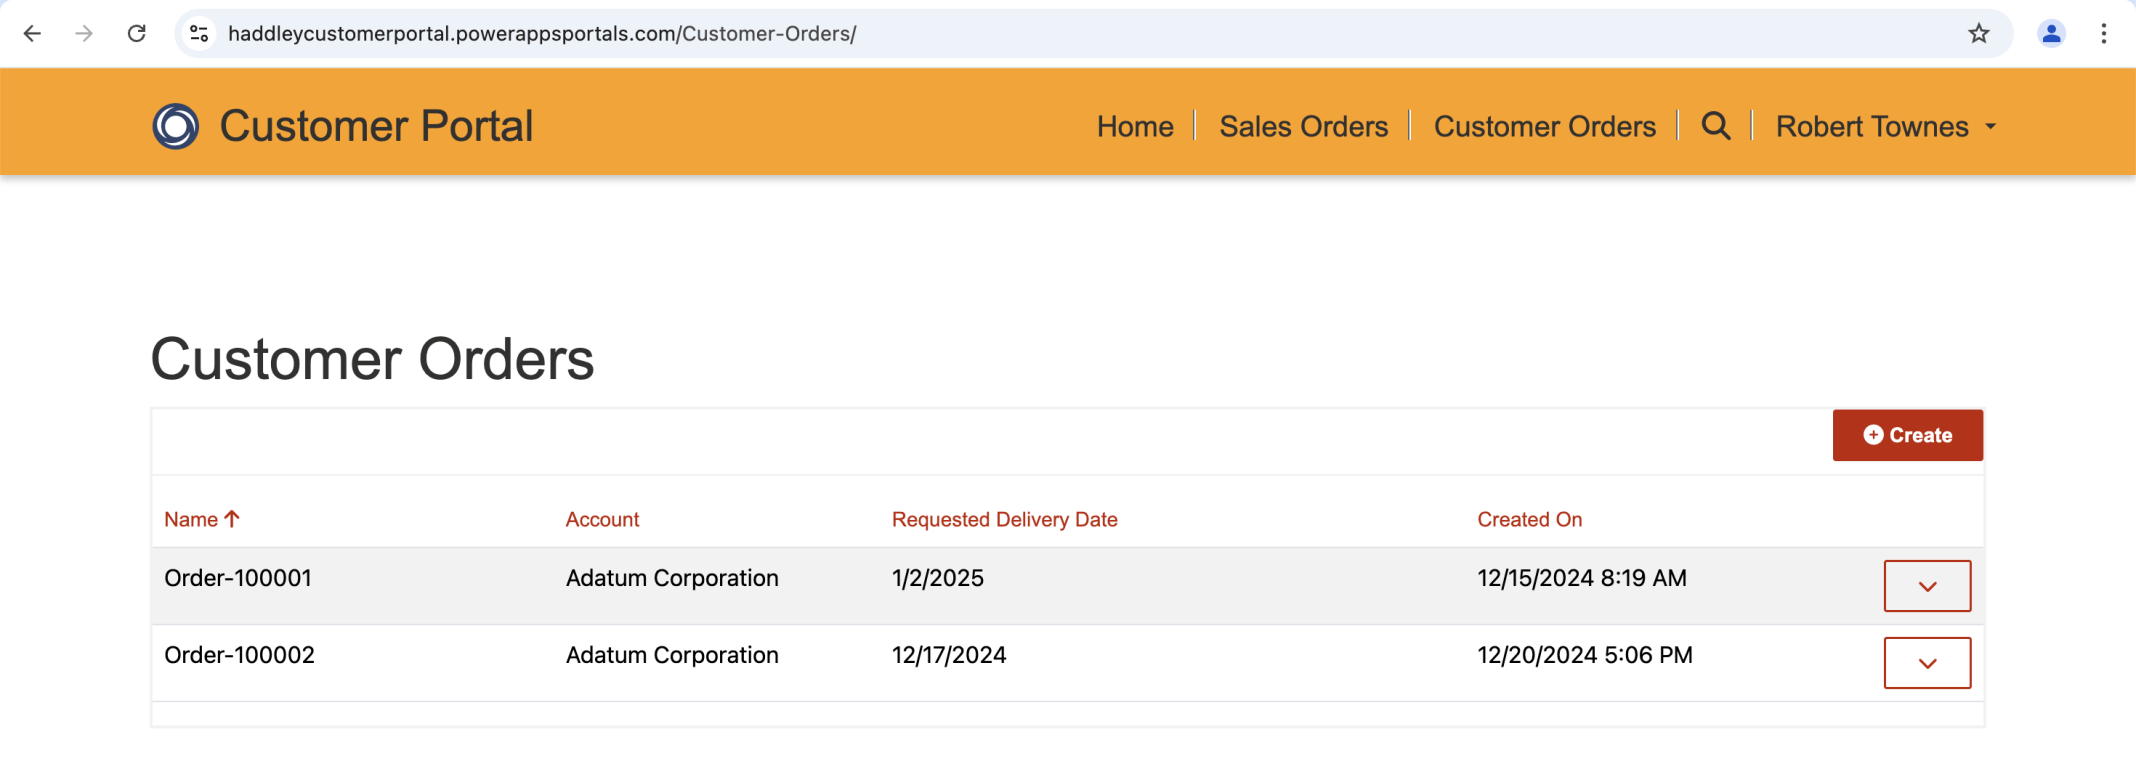Open the browser profile icon
Viewport: 2136px width, 777px height.
click(2051, 34)
